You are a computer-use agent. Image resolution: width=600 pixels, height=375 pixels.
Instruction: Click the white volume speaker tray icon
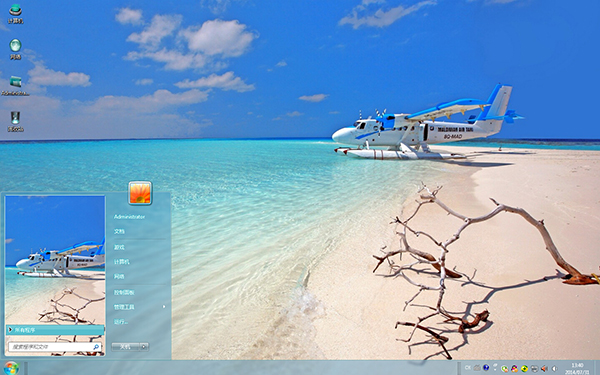coord(554,368)
